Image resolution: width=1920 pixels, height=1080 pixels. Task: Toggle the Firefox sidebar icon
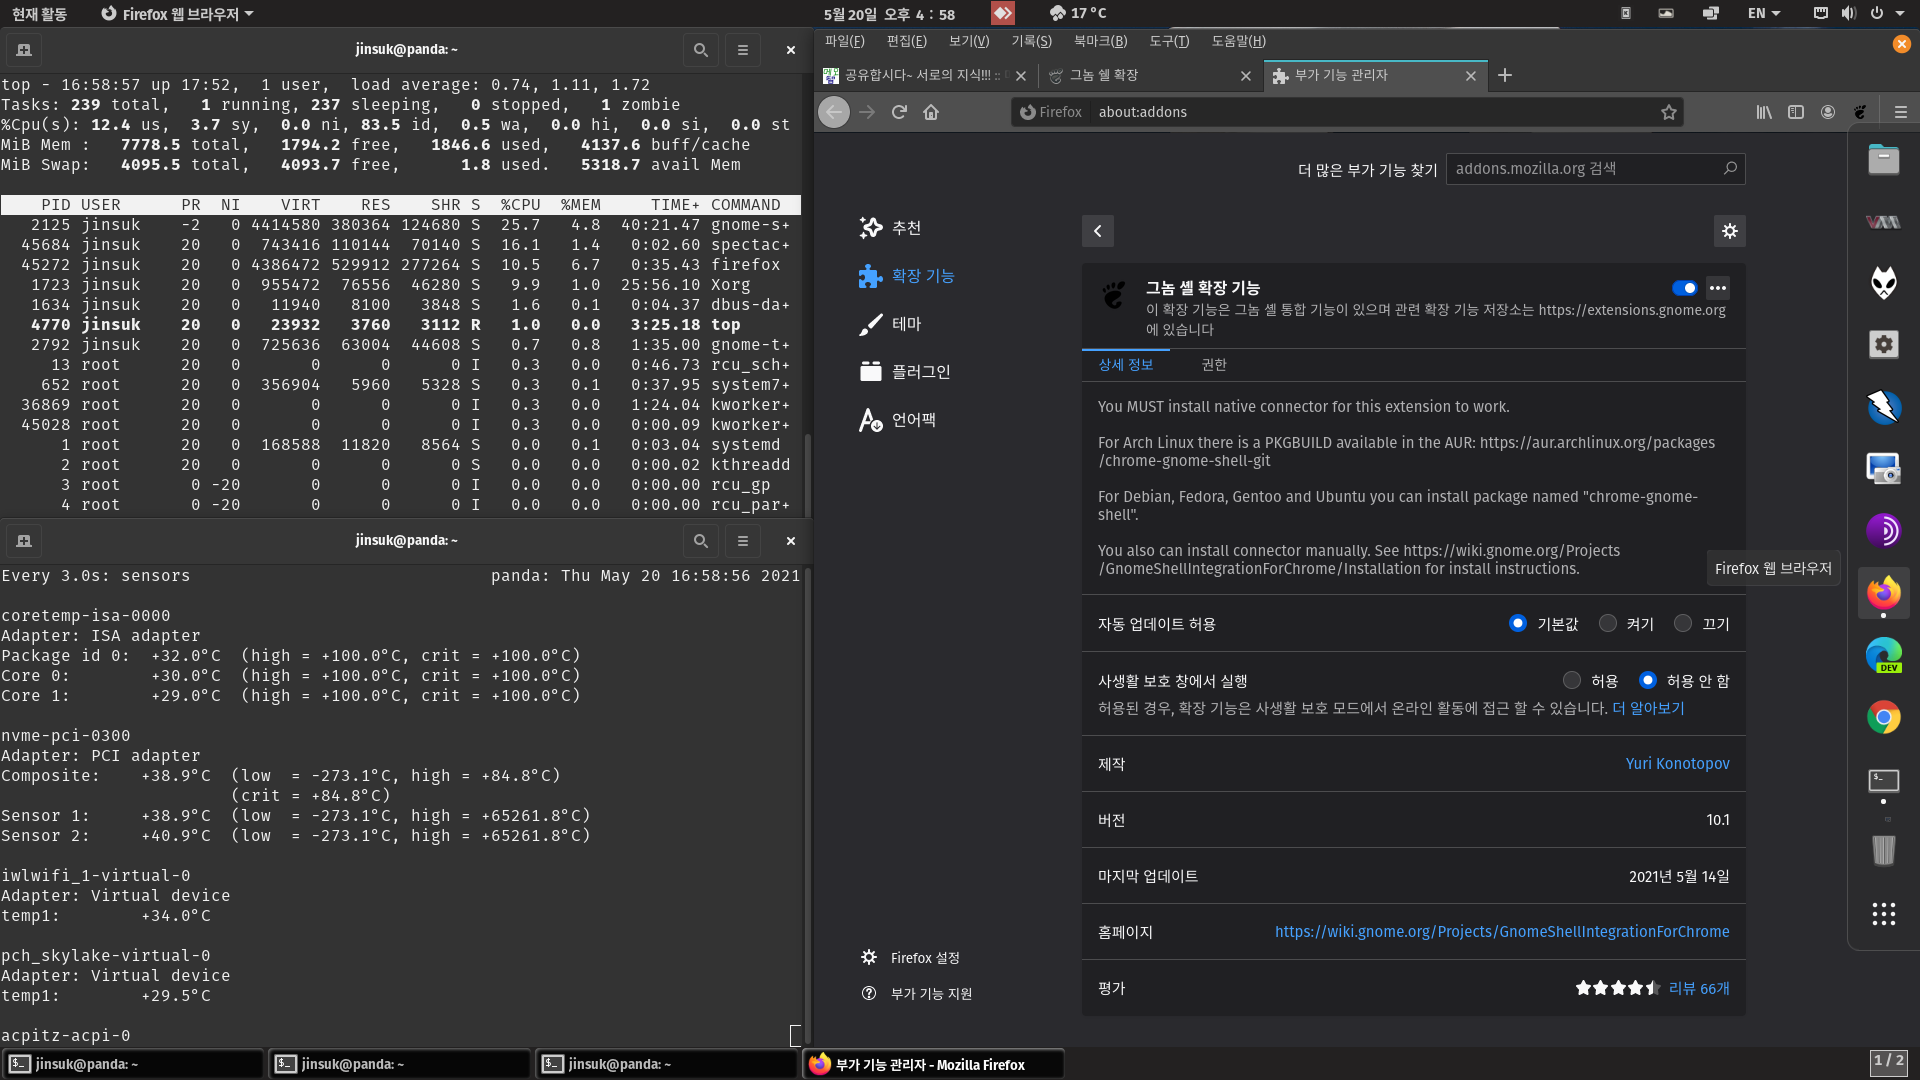click(x=1796, y=112)
